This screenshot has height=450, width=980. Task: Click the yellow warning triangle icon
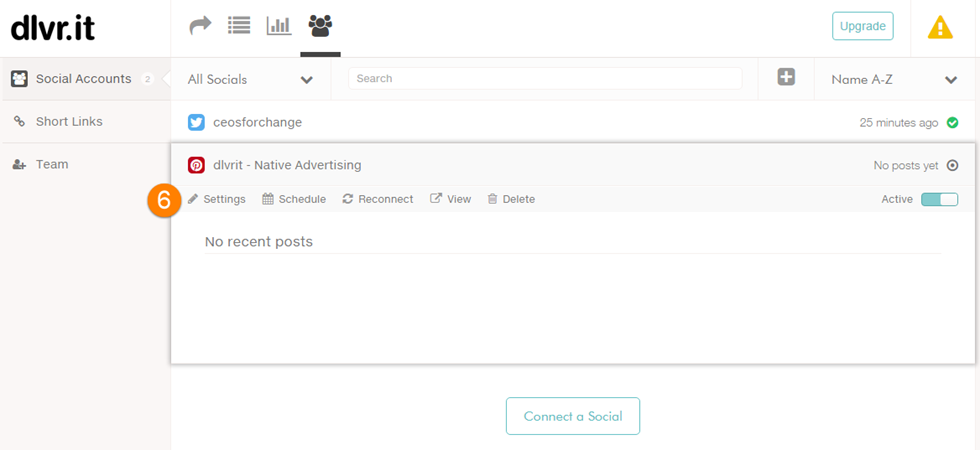point(940,27)
